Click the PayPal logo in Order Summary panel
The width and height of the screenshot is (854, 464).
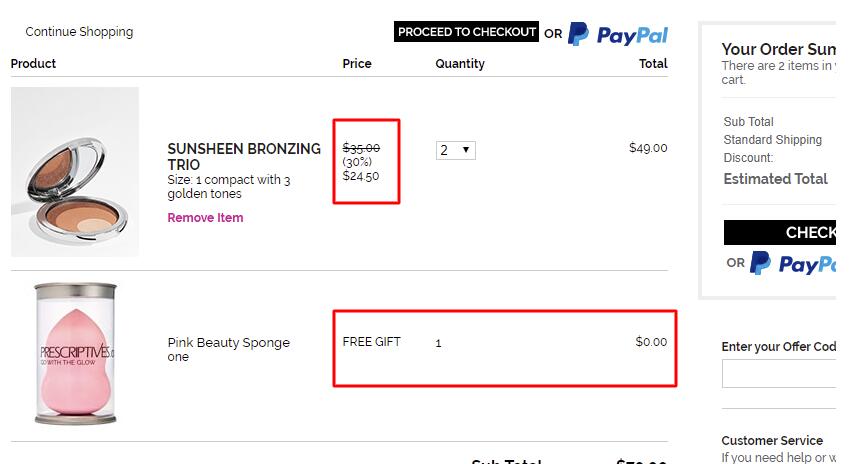tap(792, 264)
